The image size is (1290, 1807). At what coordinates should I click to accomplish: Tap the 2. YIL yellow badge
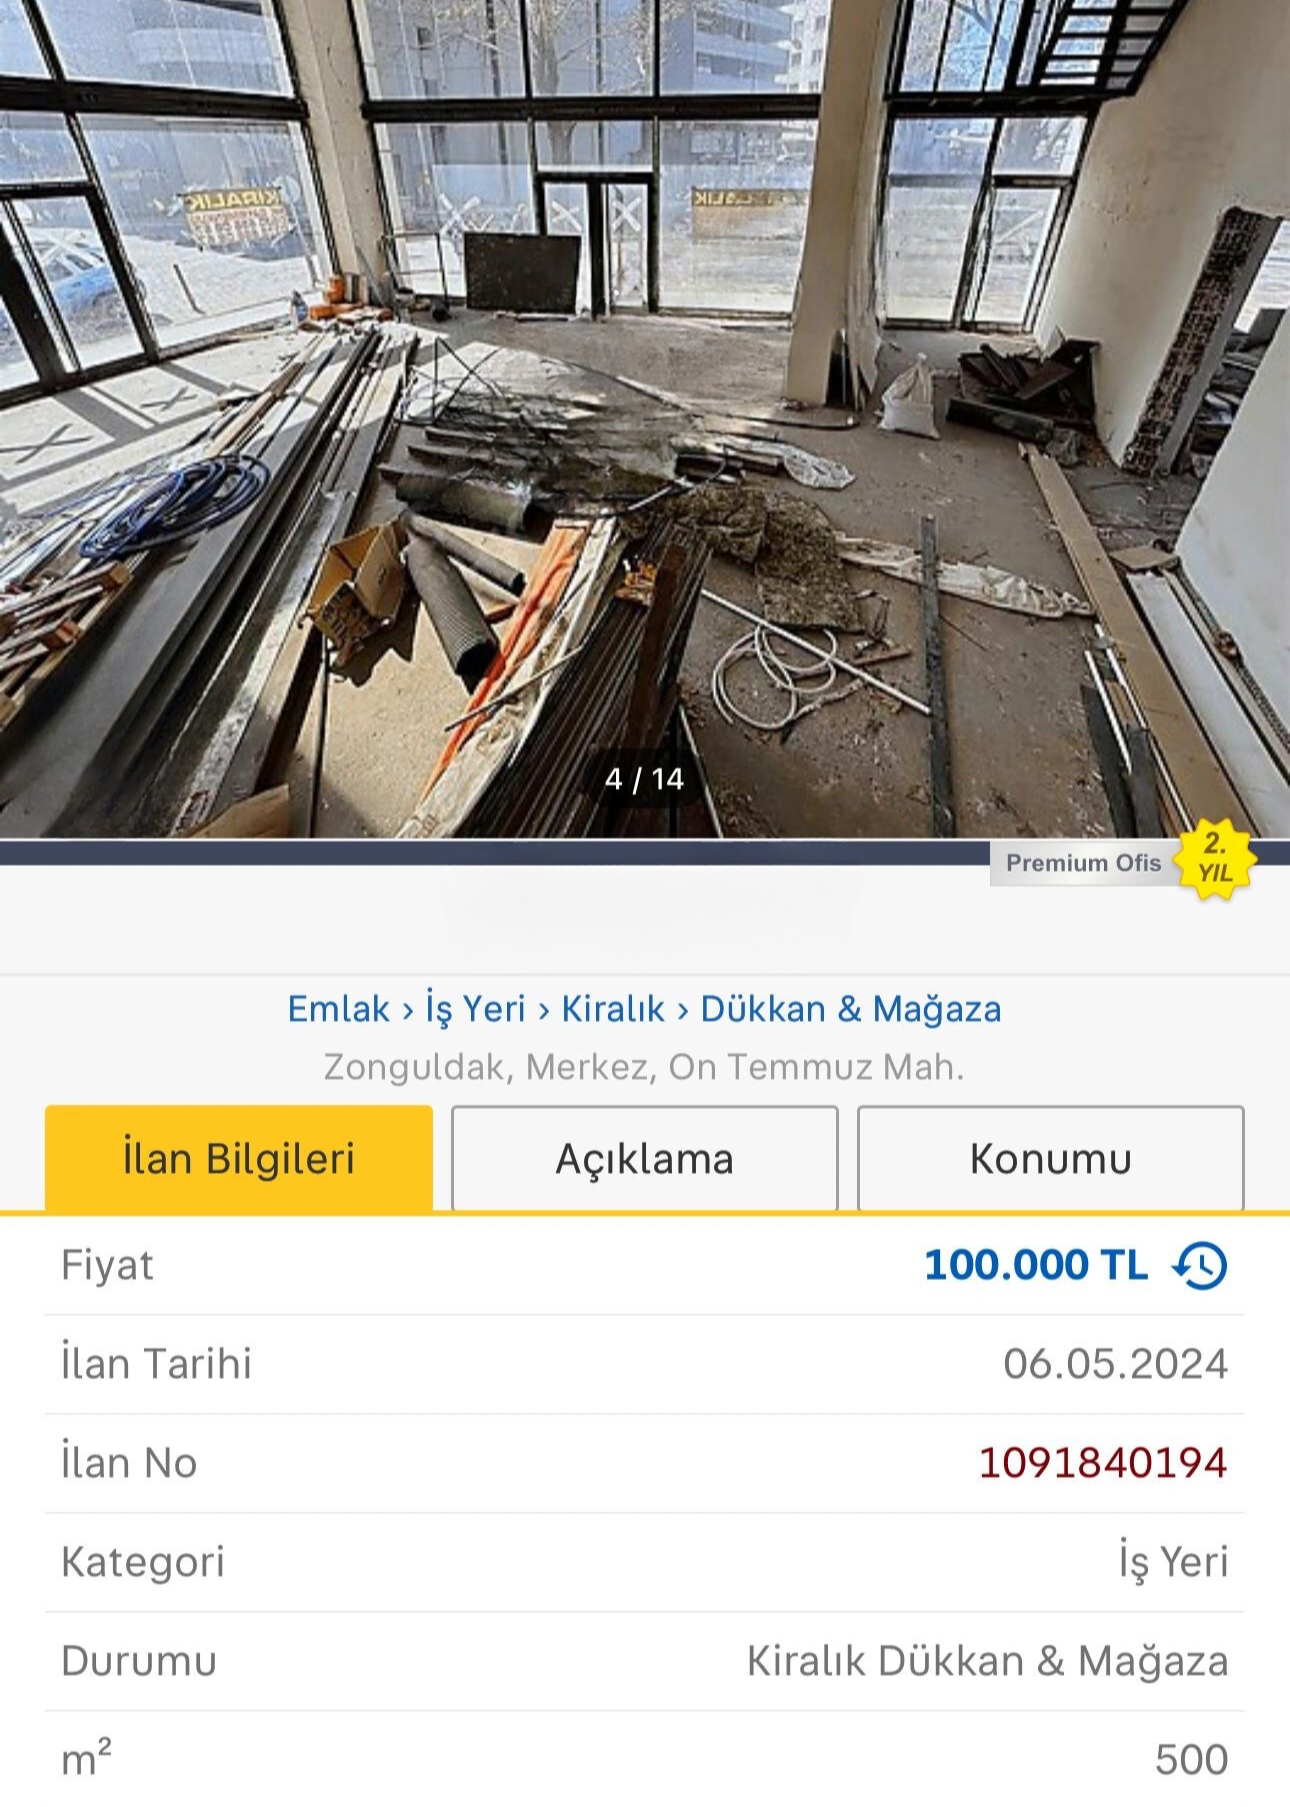1213,859
